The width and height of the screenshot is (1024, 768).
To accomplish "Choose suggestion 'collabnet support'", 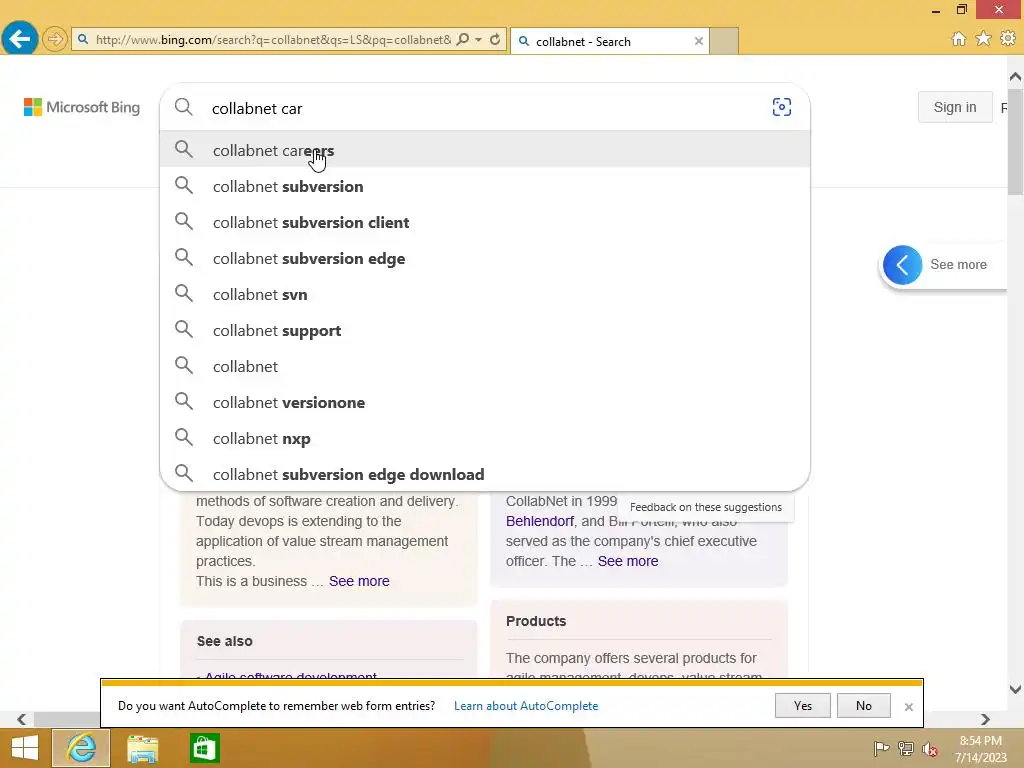I will pyautogui.click(x=485, y=330).
